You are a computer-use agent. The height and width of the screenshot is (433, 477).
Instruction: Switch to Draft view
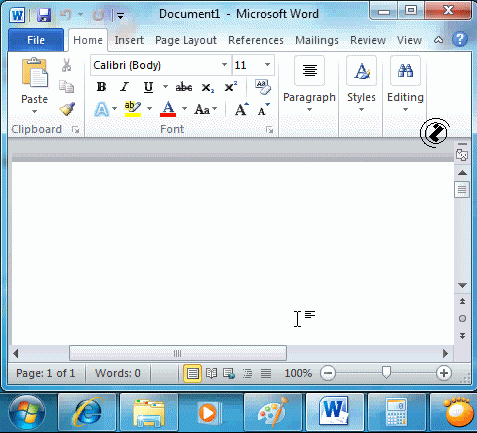(266, 373)
